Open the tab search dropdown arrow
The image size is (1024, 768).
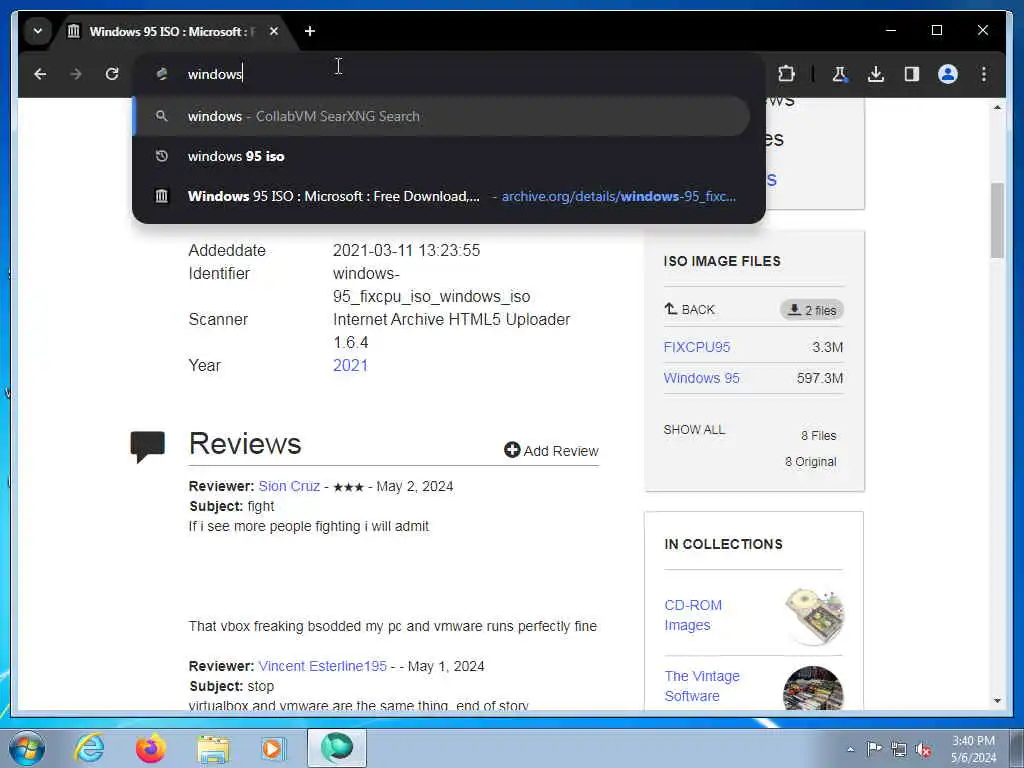click(38, 31)
